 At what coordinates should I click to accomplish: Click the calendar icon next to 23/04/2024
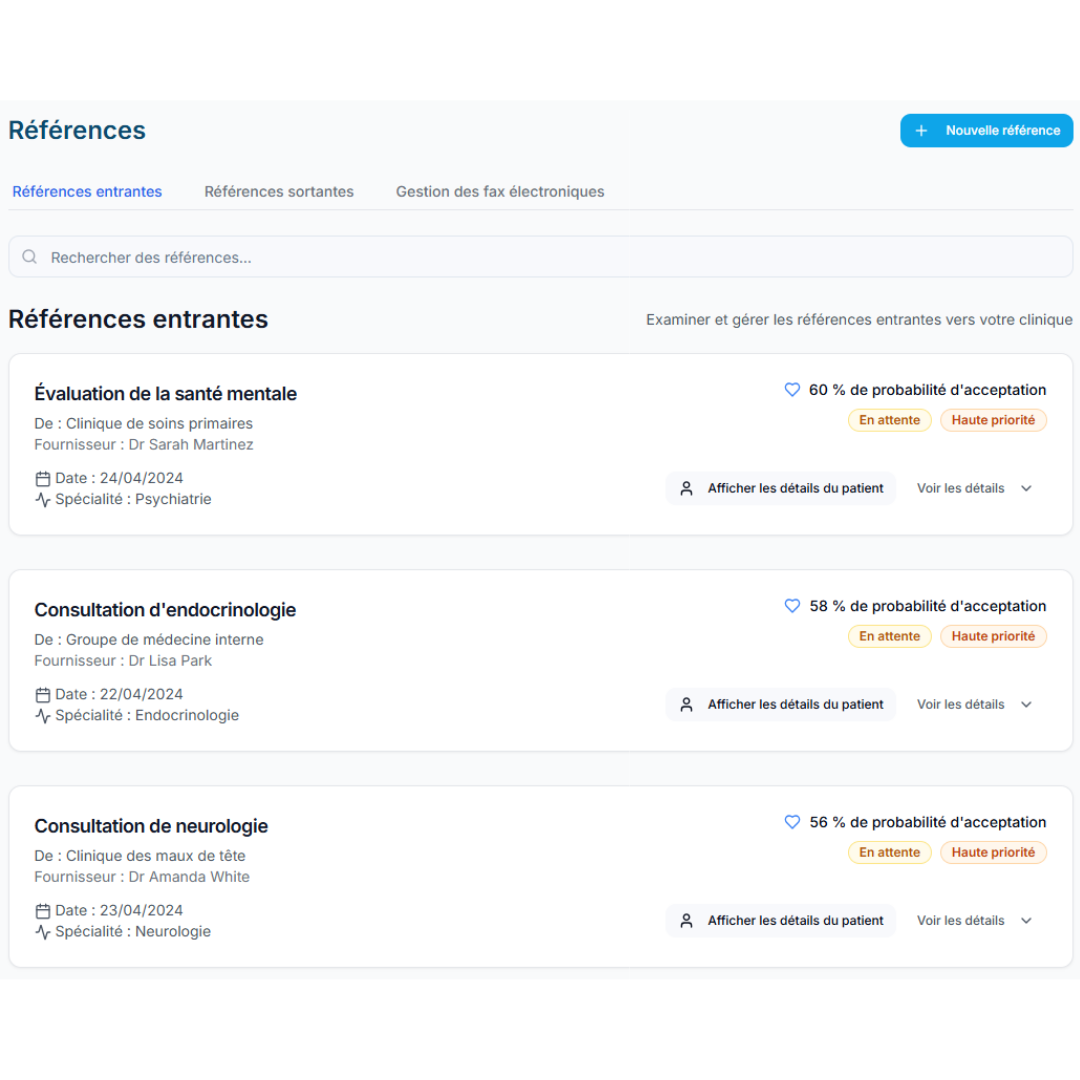point(43,911)
